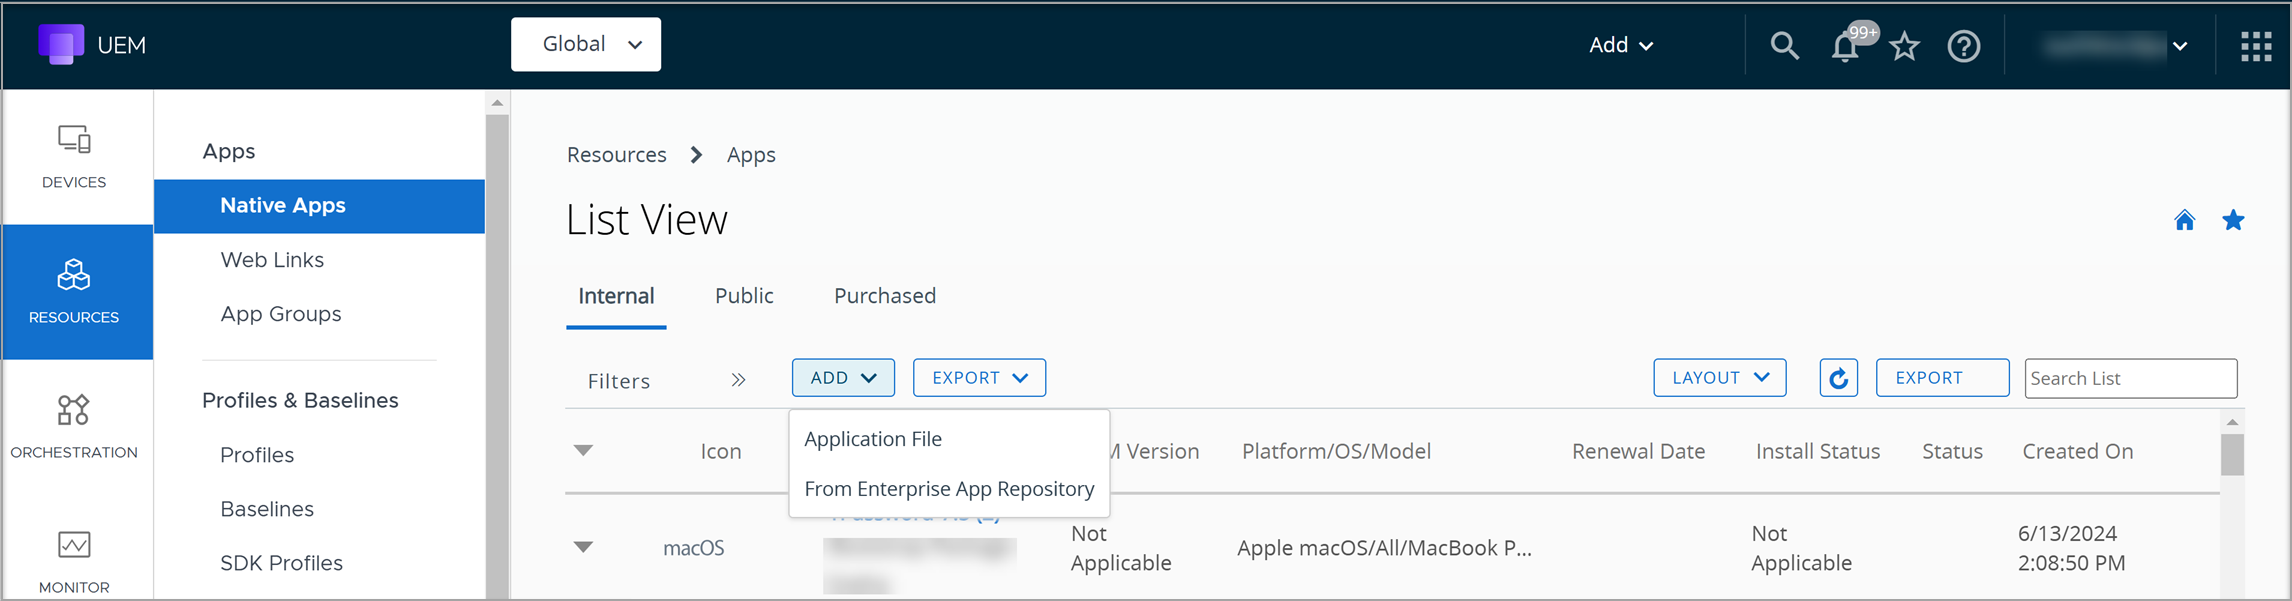The width and height of the screenshot is (2292, 601).
Task: Select Native Apps in sidebar
Action: pyautogui.click(x=319, y=206)
